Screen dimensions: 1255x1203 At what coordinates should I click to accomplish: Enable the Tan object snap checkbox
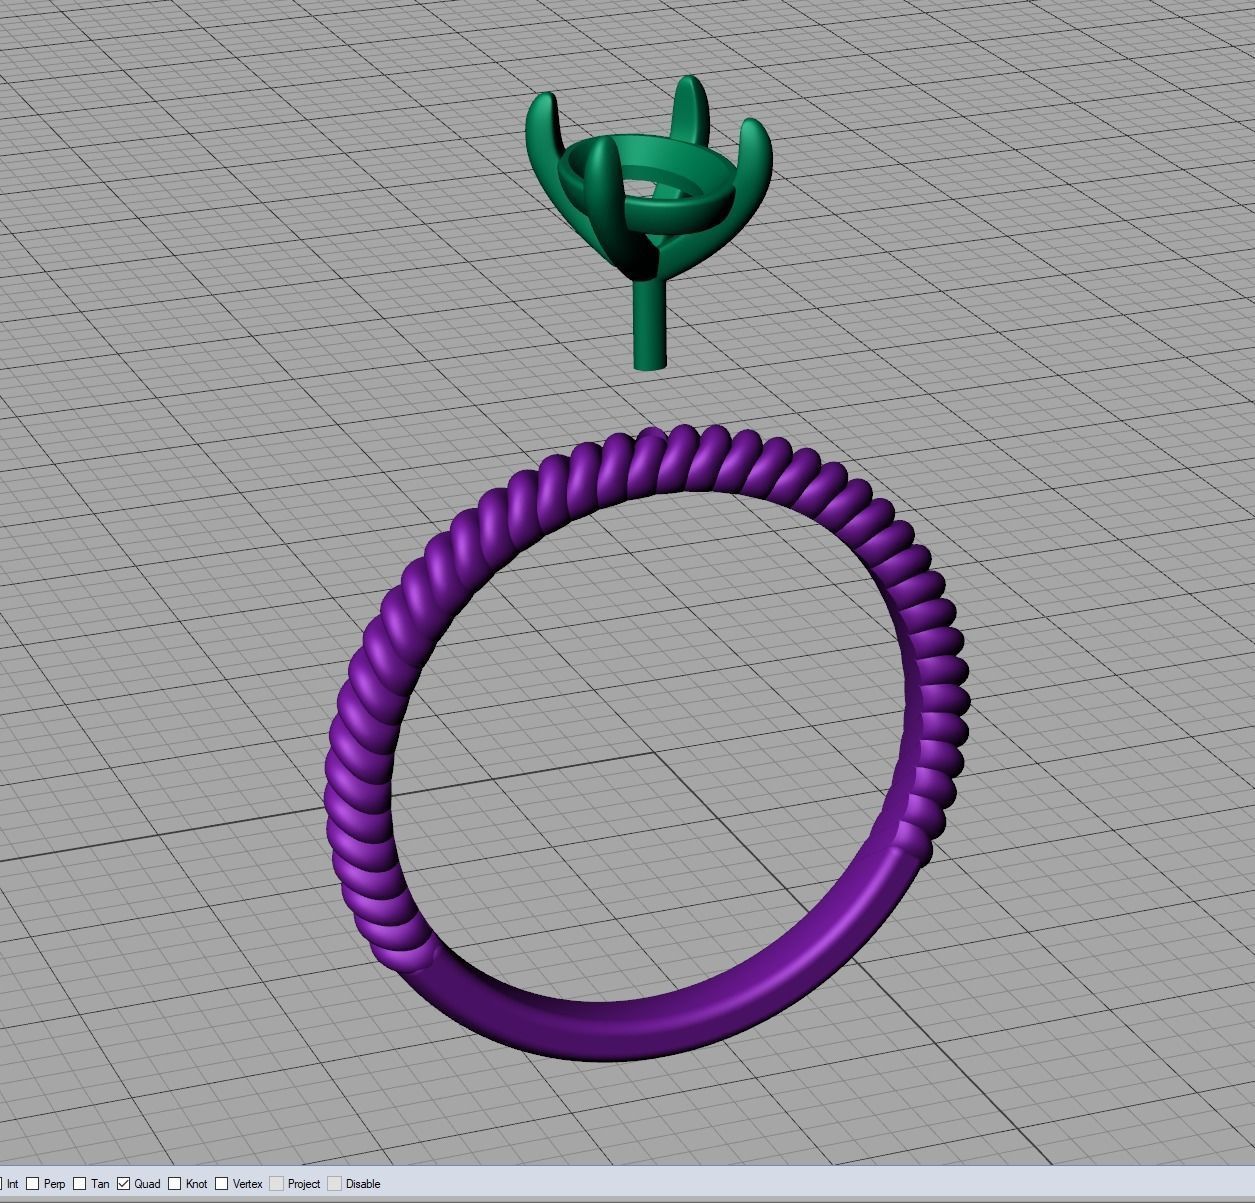(80, 1184)
